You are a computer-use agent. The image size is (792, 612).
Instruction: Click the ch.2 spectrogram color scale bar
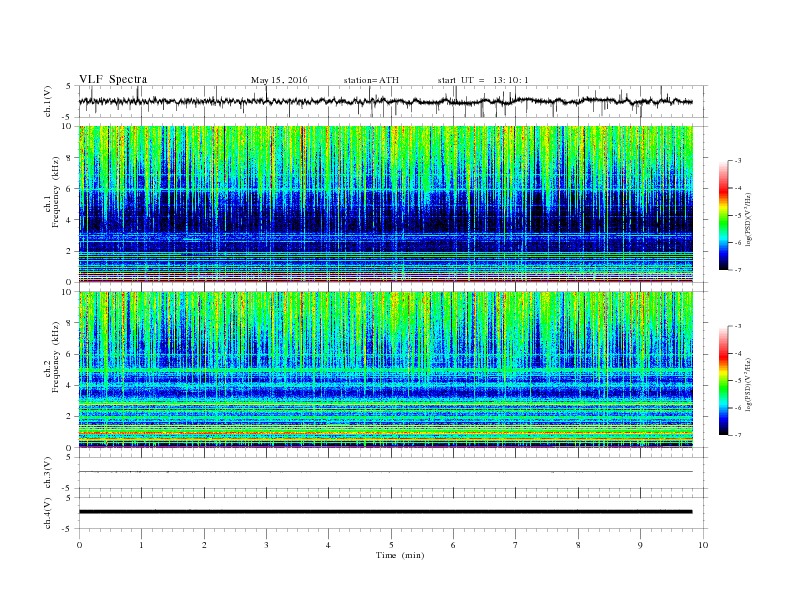click(724, 380)
